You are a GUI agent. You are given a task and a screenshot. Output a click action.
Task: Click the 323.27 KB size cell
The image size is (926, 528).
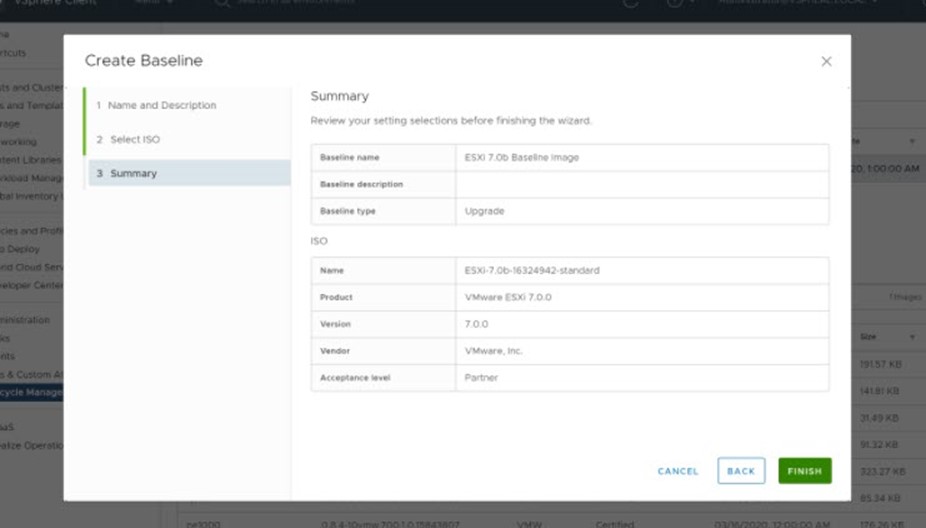(883, 471)
